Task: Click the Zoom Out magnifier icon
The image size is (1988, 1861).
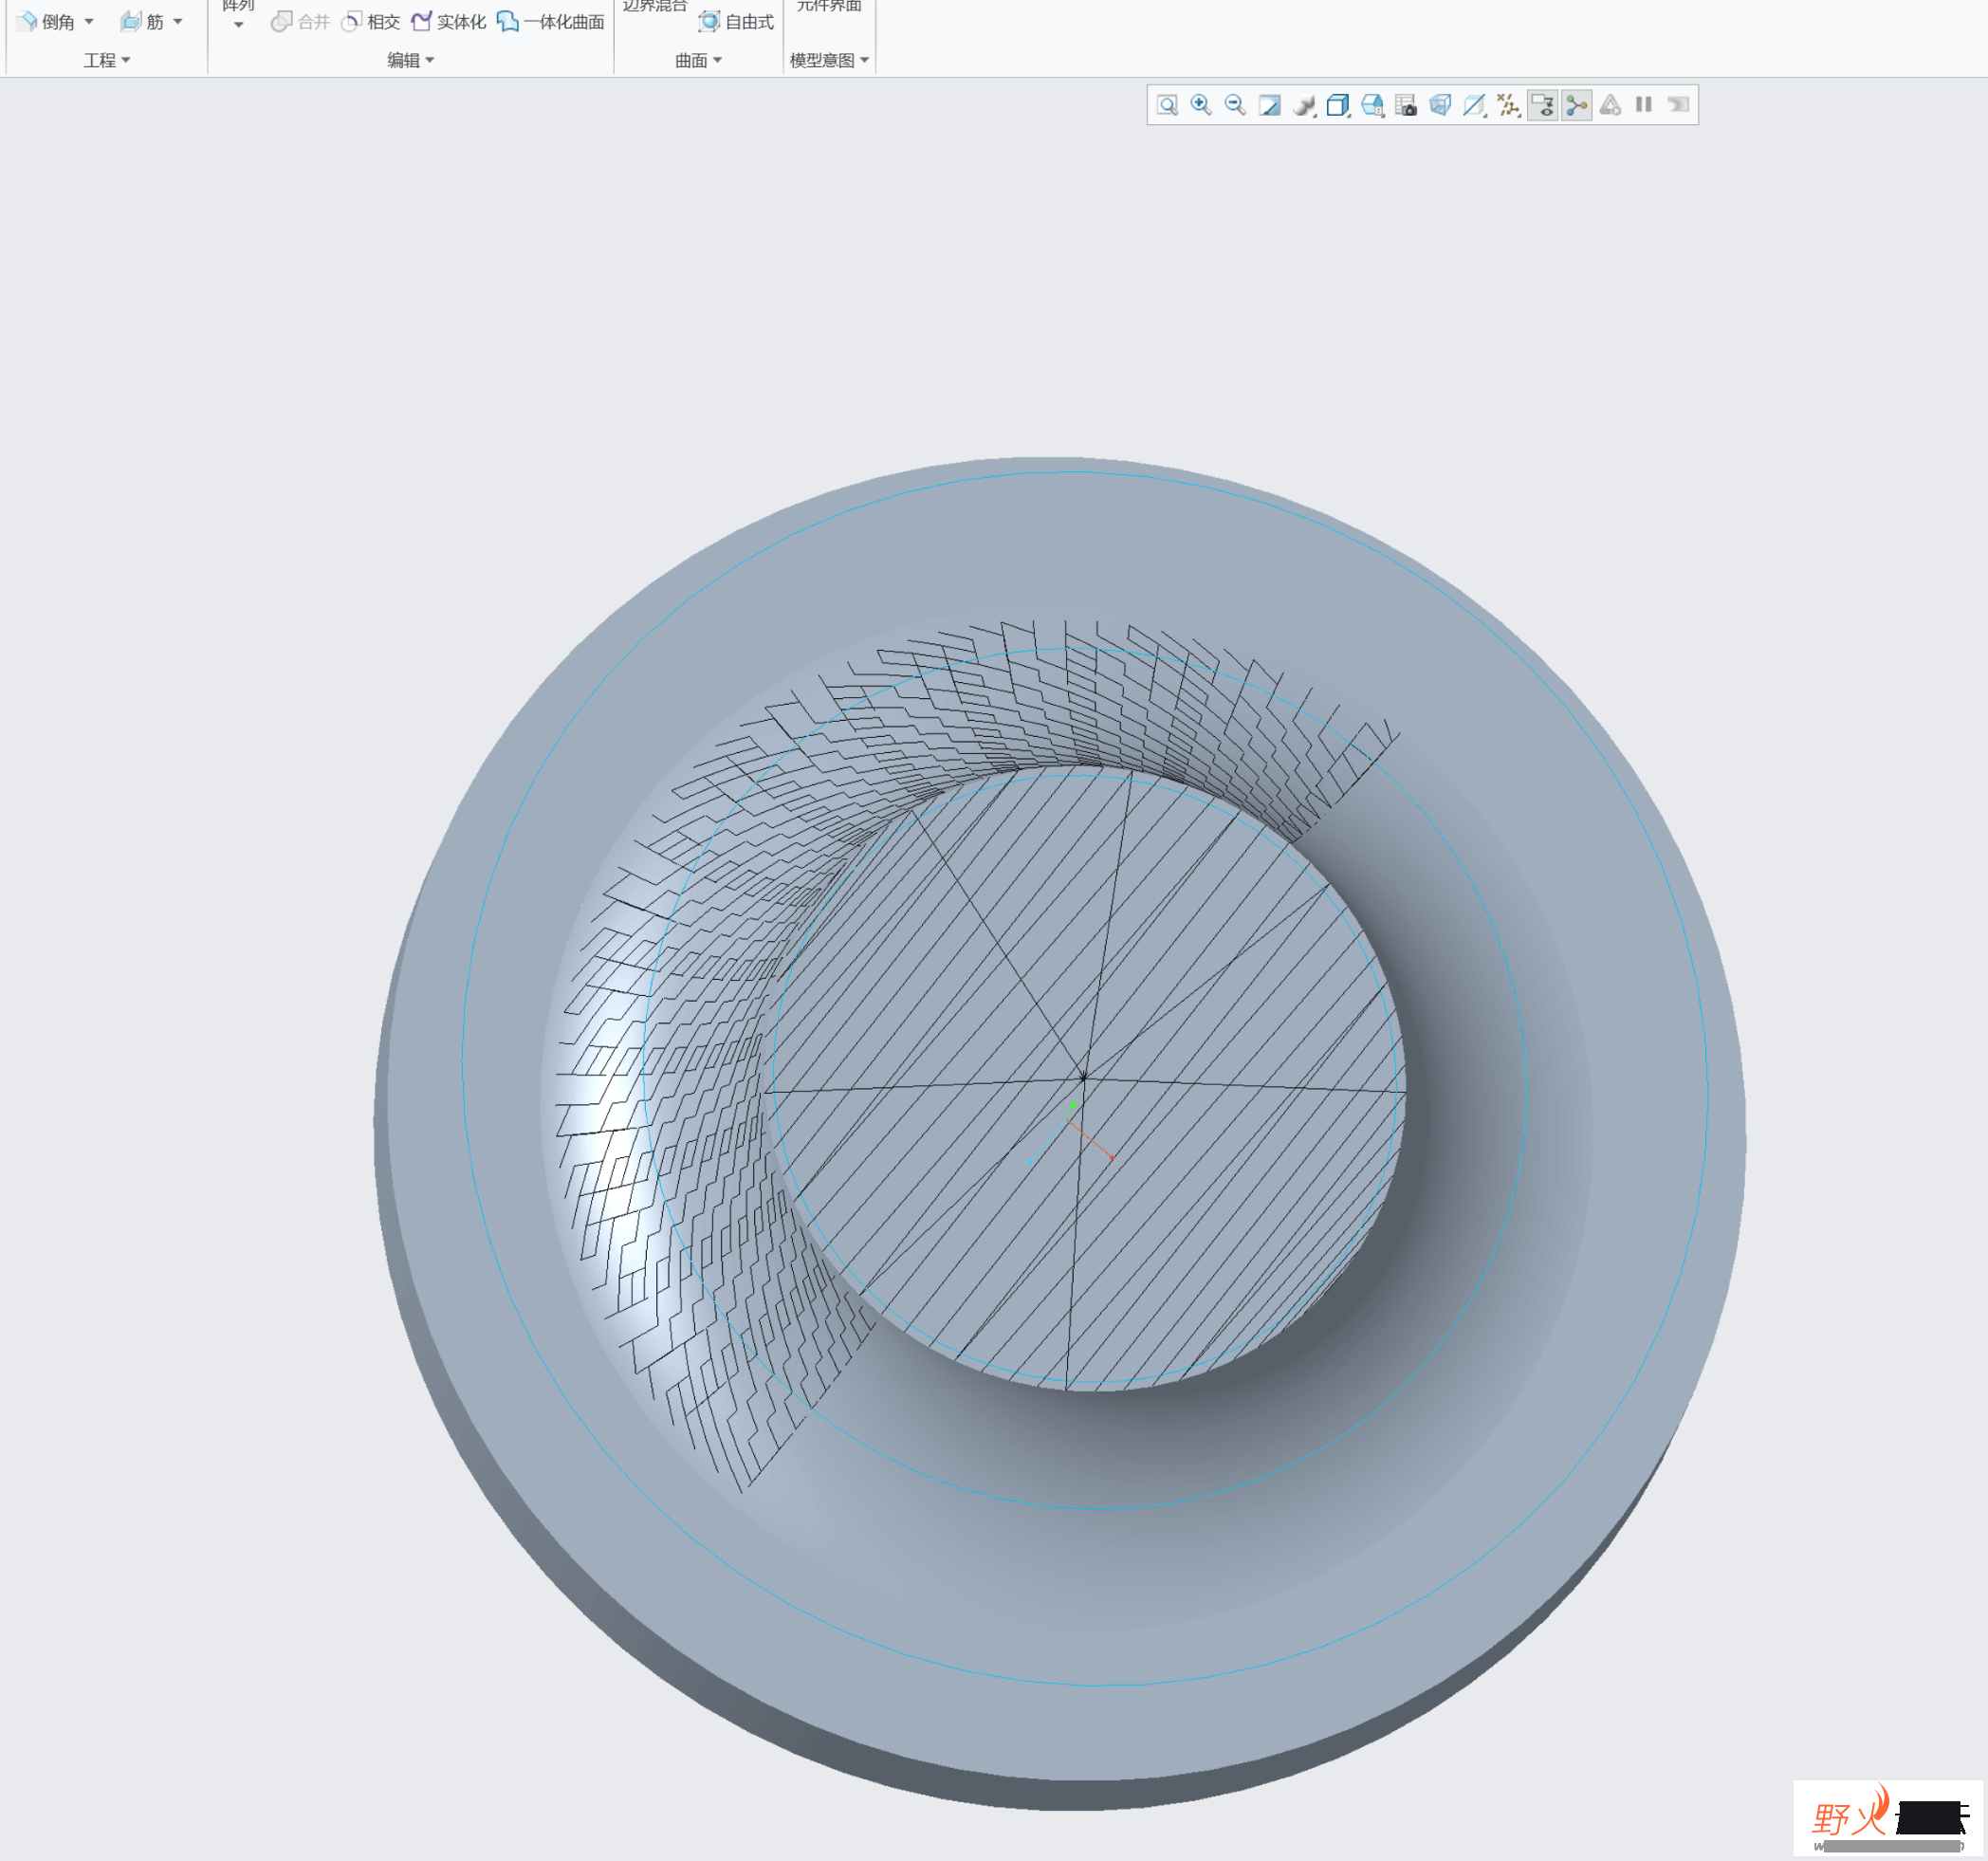Action: coord(1235,105)
